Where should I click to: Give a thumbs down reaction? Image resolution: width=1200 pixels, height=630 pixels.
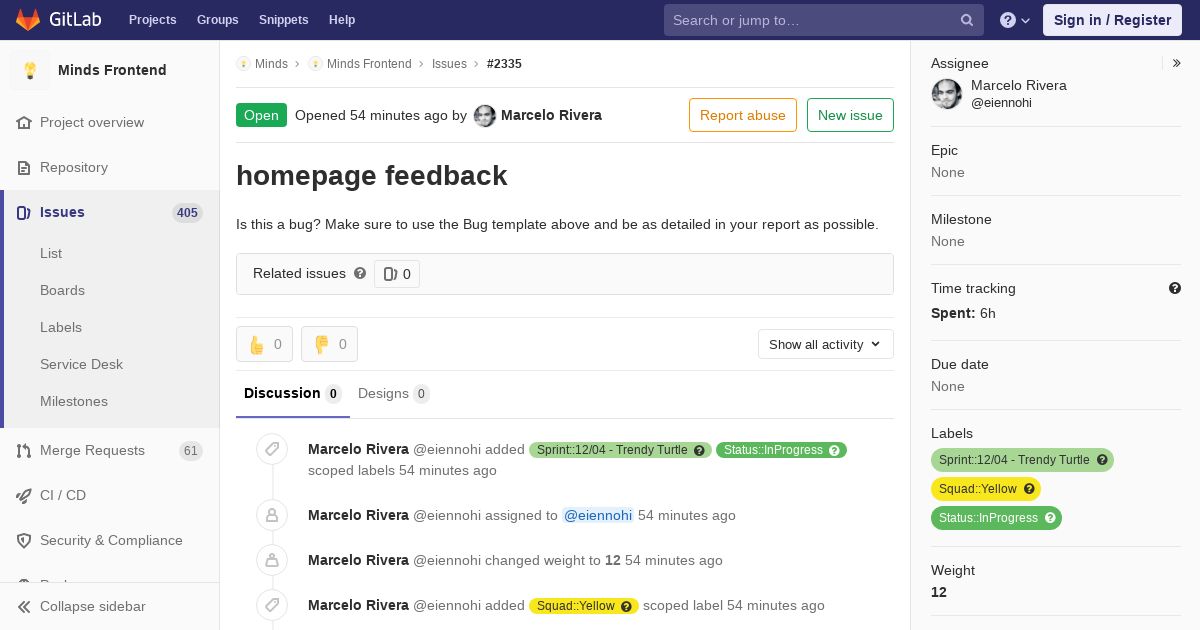point(330,344)
